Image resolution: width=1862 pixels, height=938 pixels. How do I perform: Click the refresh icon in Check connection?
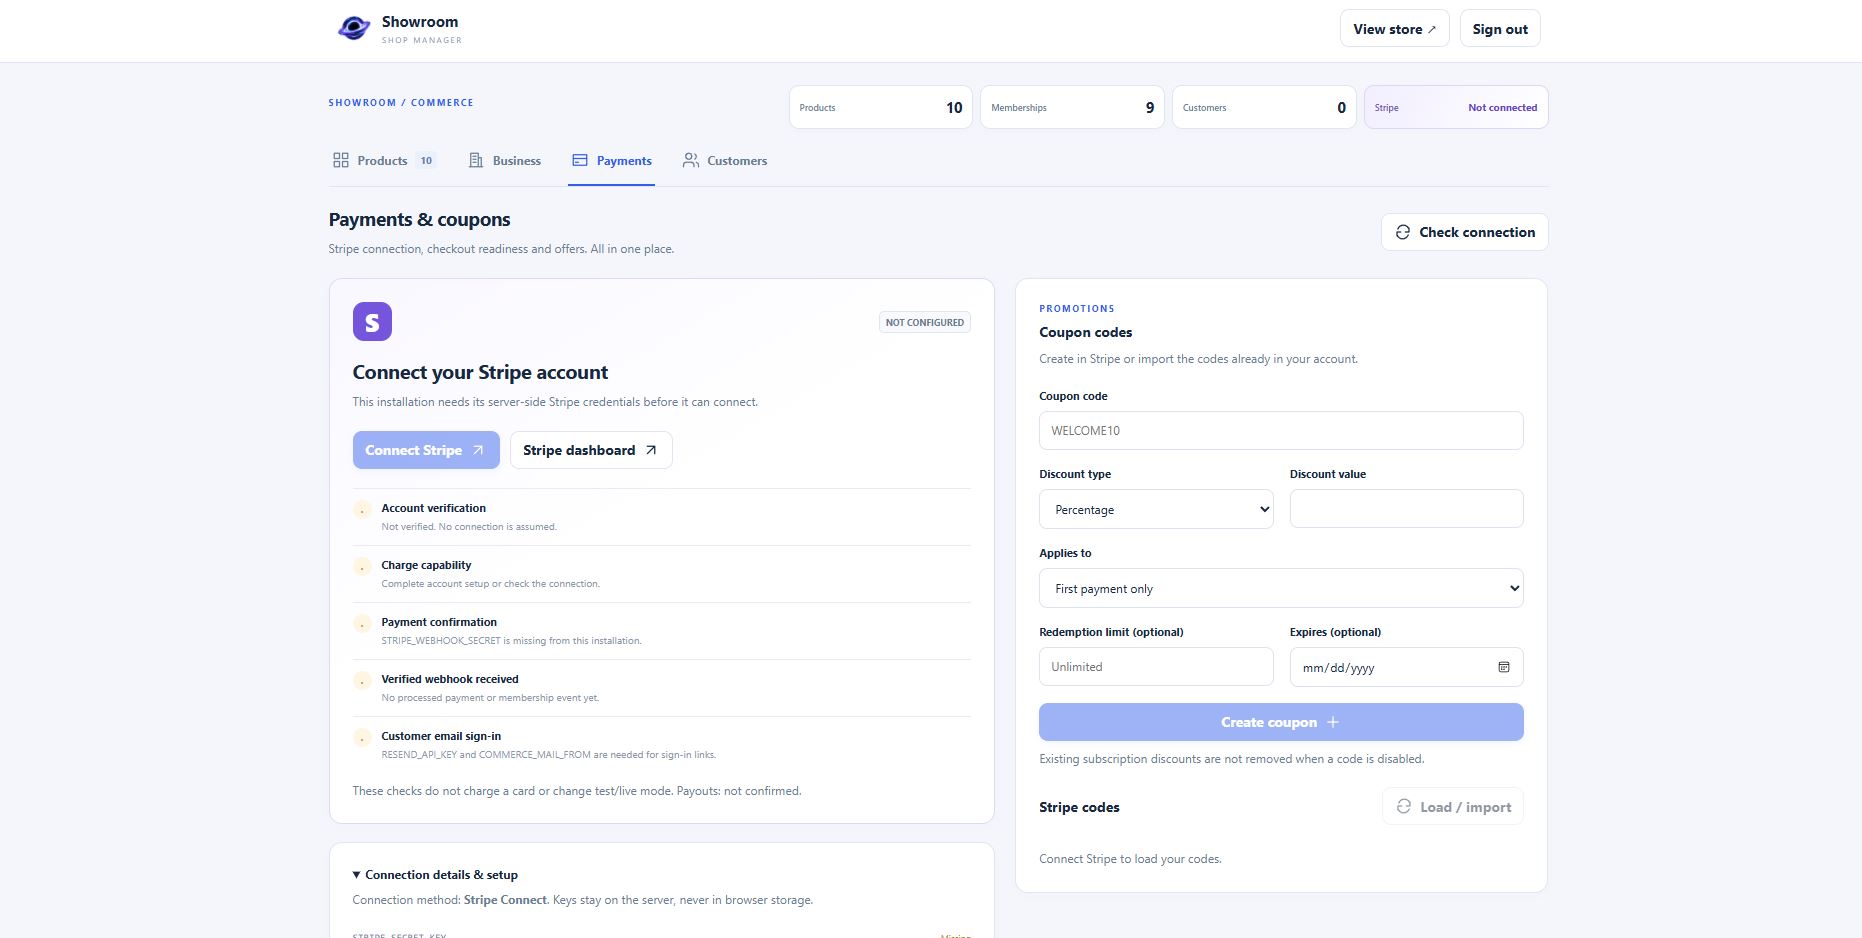click(x=1403, y=232)
